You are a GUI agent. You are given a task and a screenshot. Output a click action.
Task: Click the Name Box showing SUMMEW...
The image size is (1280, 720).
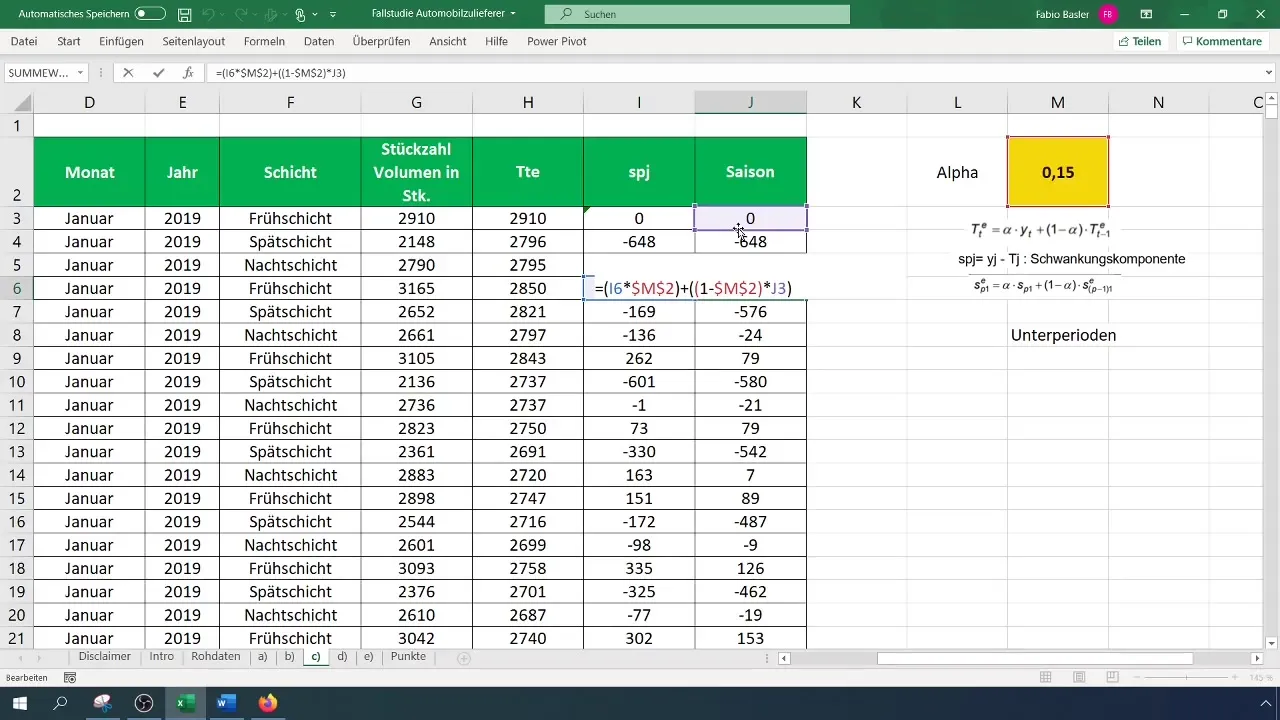pyautogui.click(x=37, y=73)
